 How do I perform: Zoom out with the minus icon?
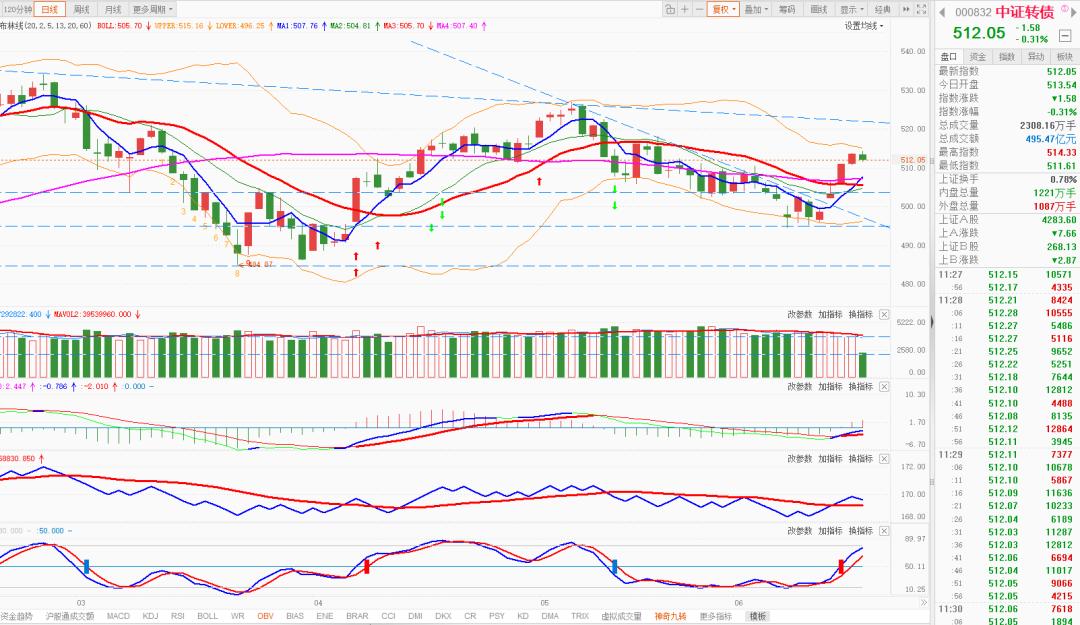coord(699,10)
